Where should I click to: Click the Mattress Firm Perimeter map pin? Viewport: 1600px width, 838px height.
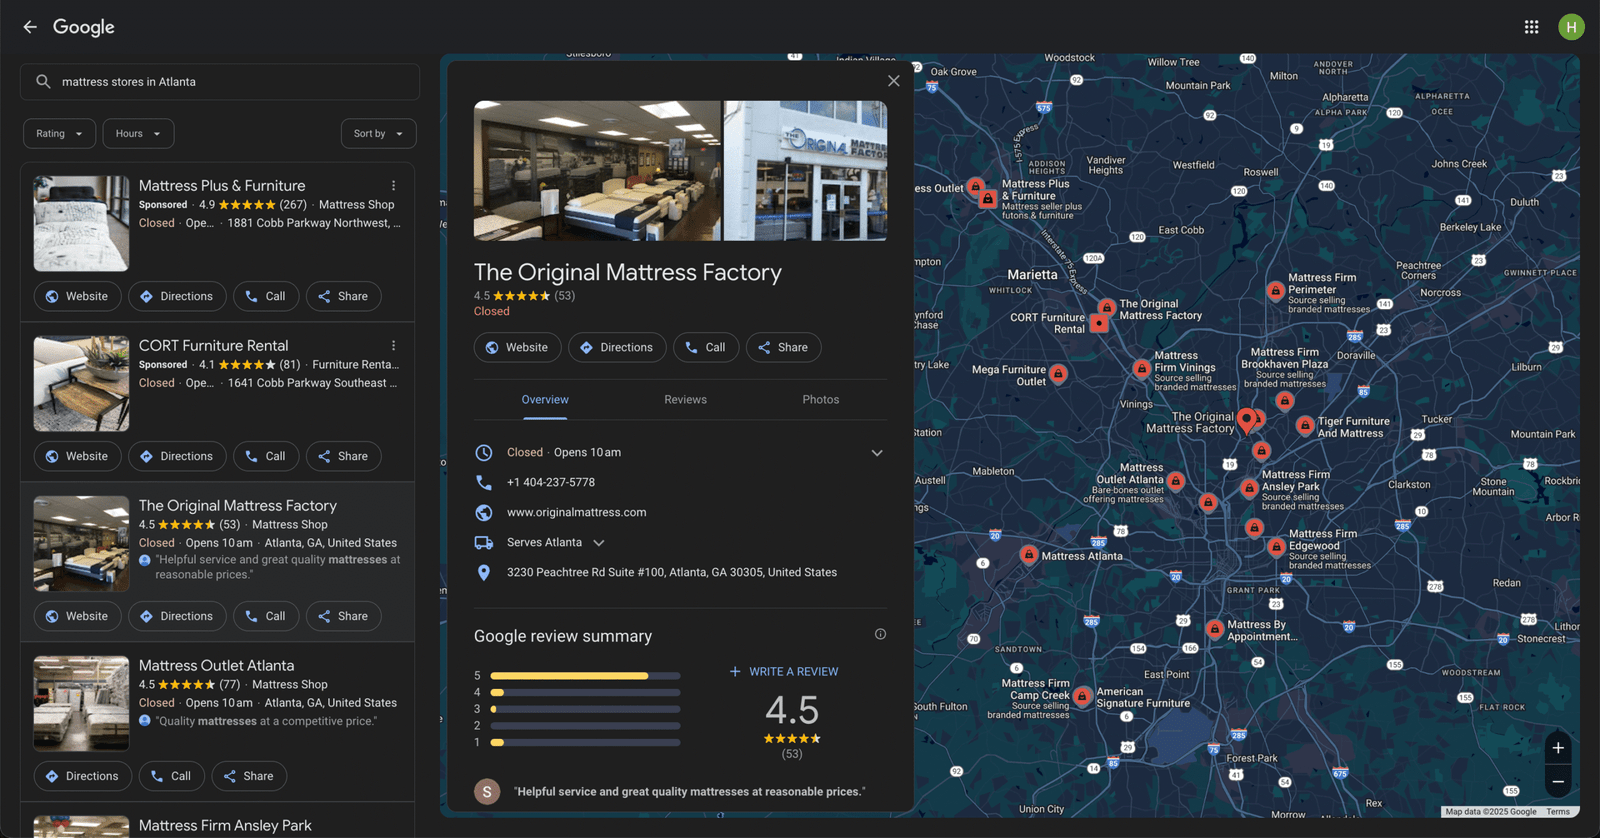point(1275,291)
